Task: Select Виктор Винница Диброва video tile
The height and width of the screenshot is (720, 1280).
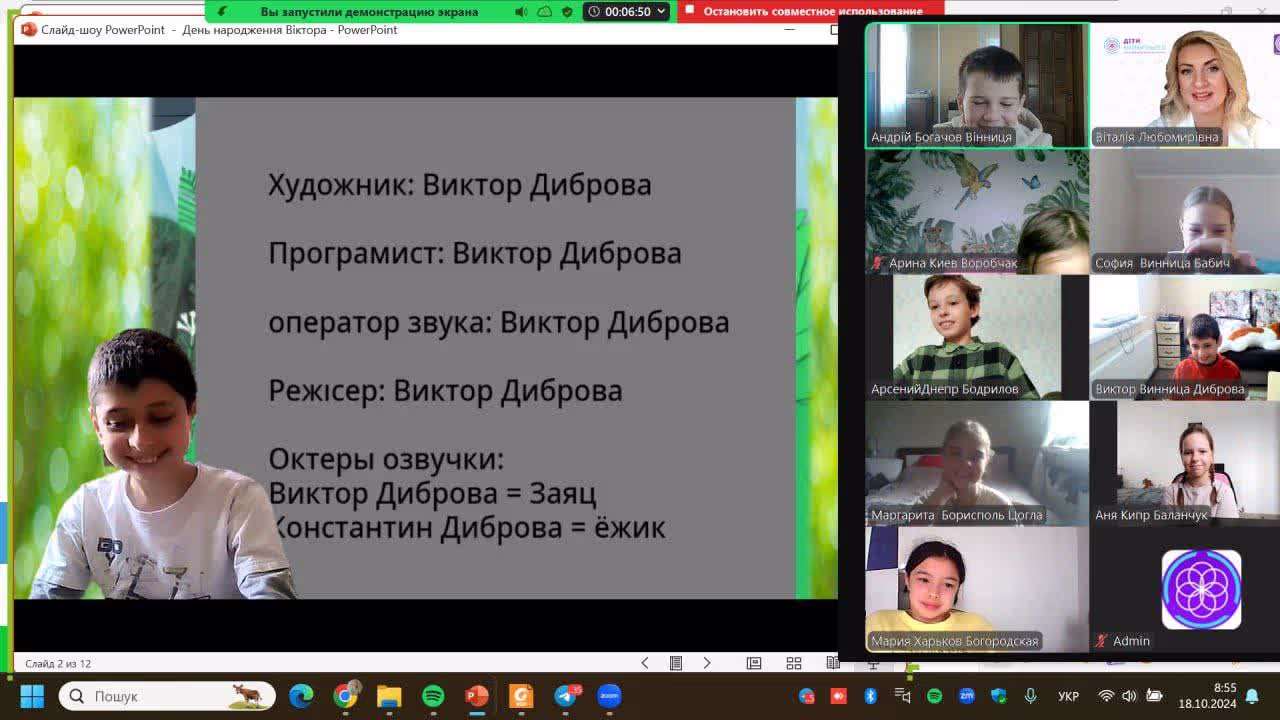Action: click(1185, 338)
